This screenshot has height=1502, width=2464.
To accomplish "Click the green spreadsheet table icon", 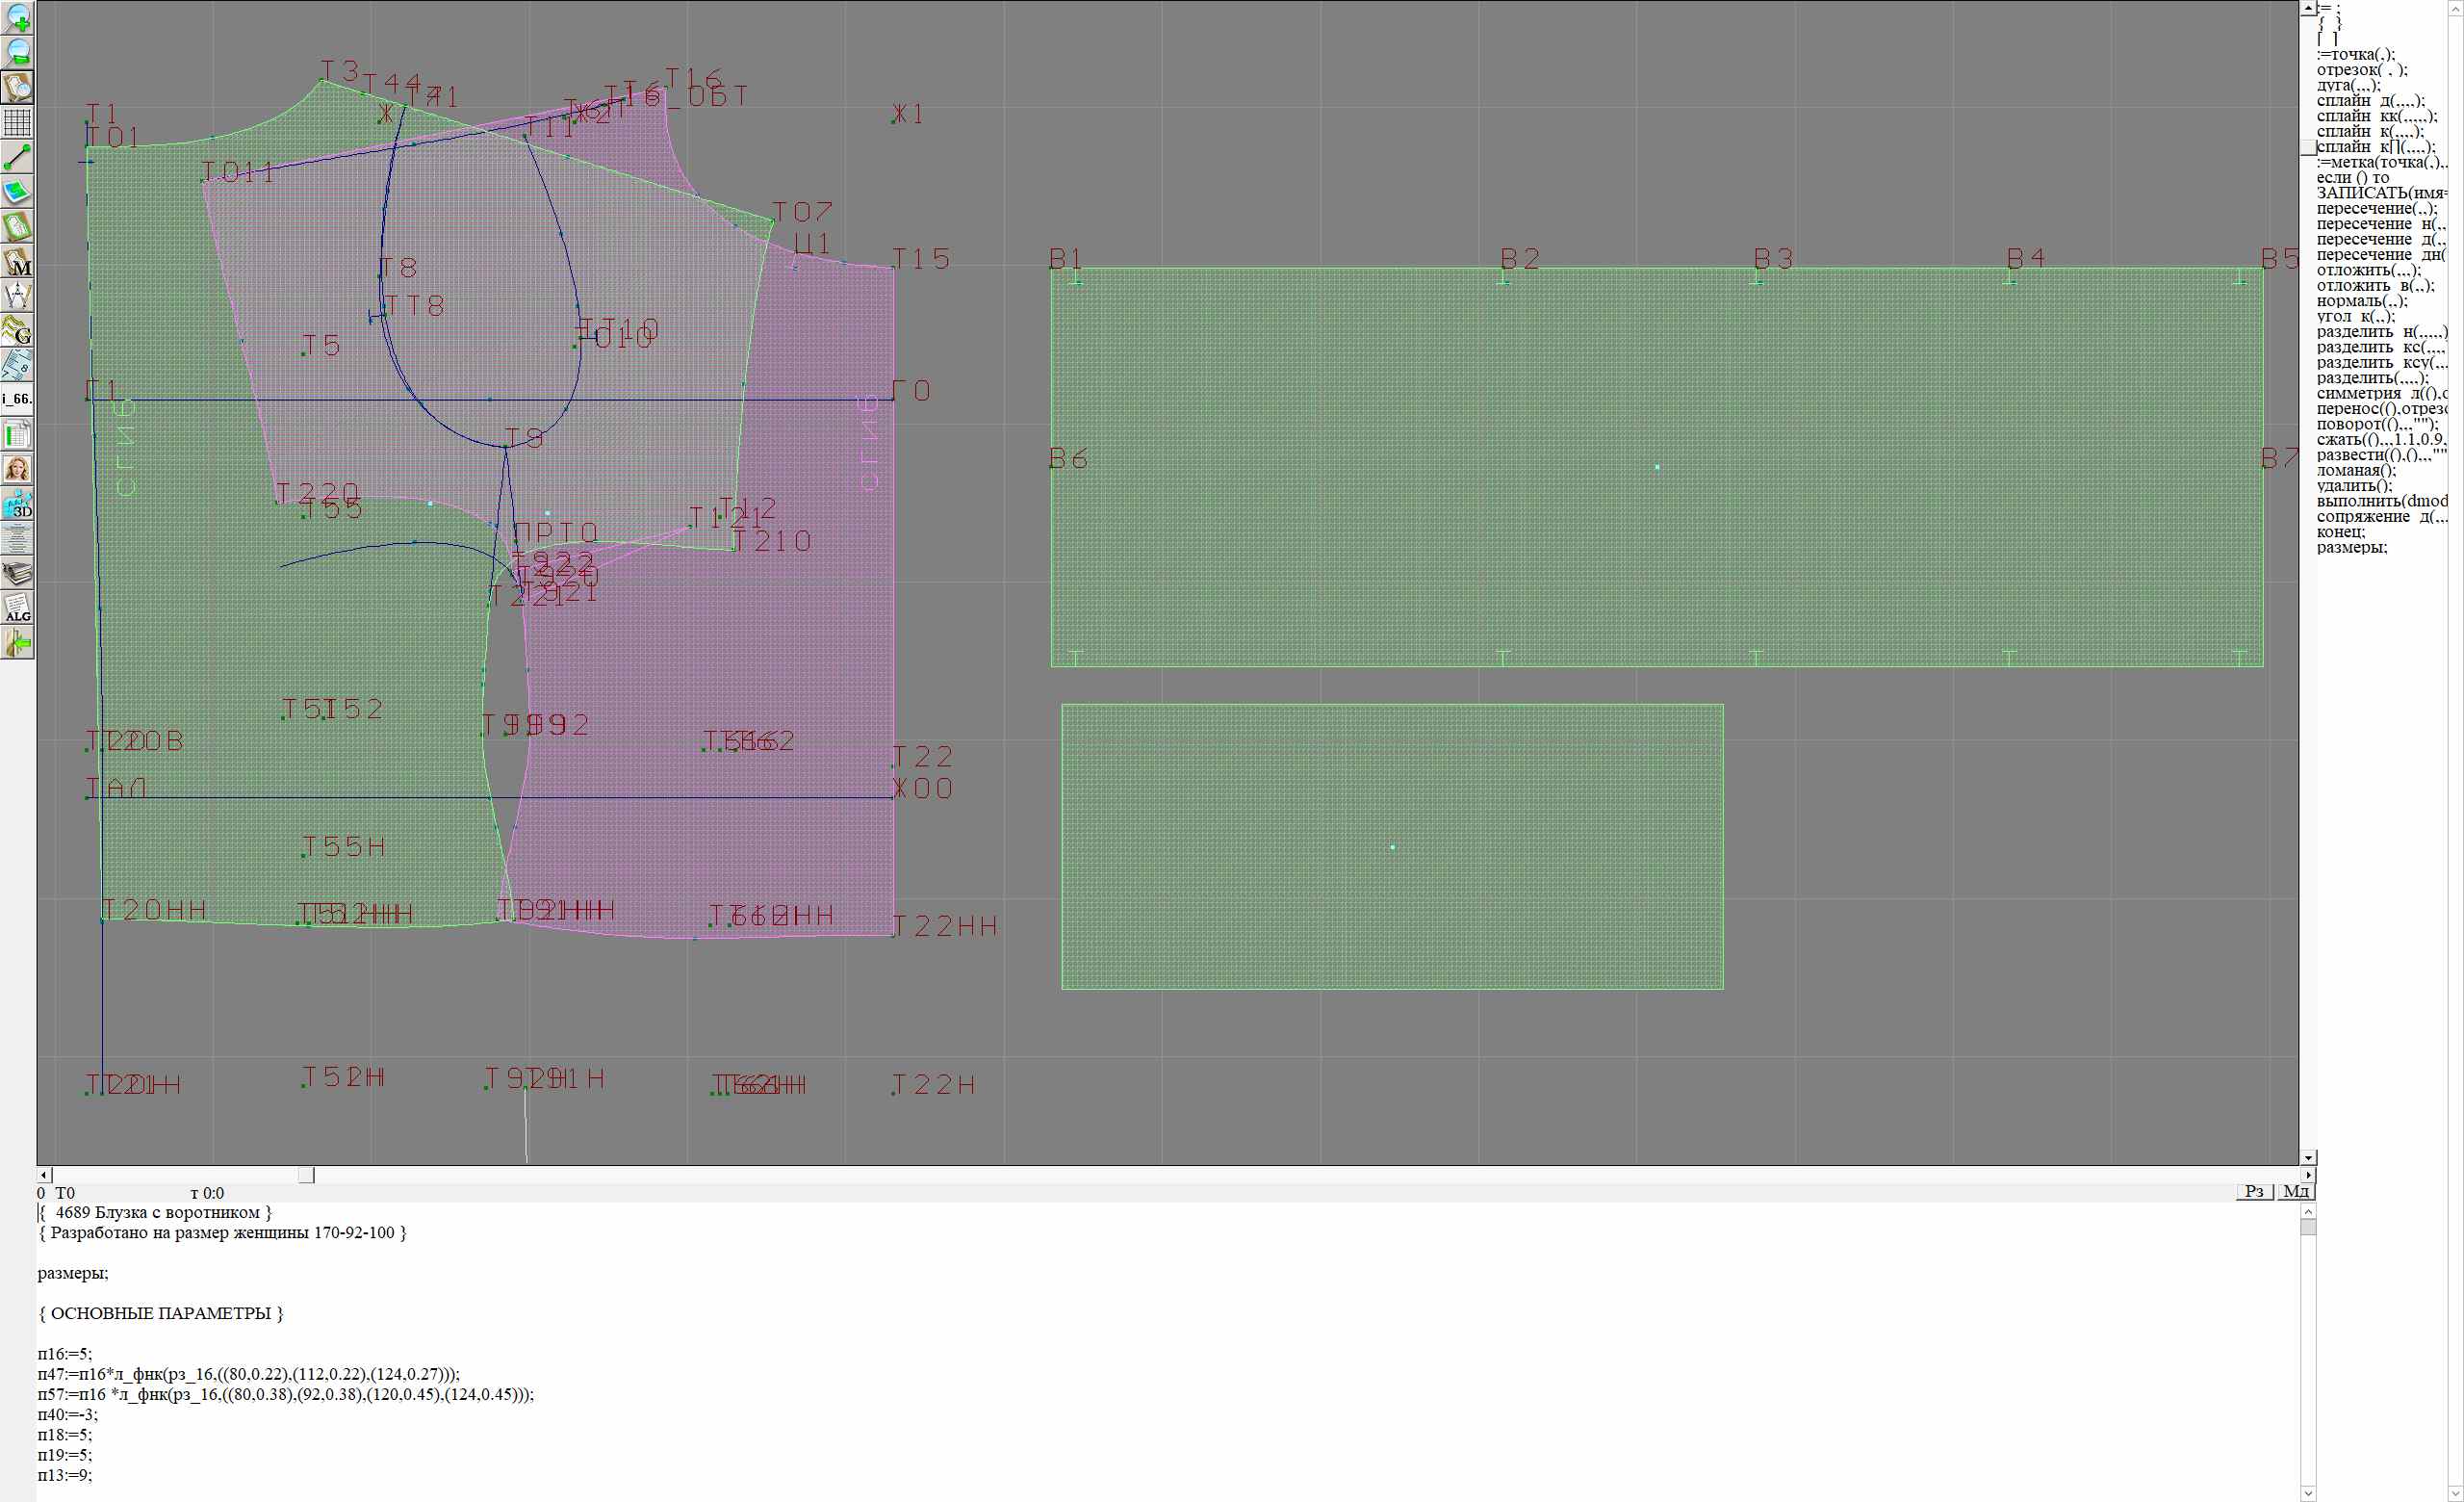I will pyautogui.click(x=18, y=434).
